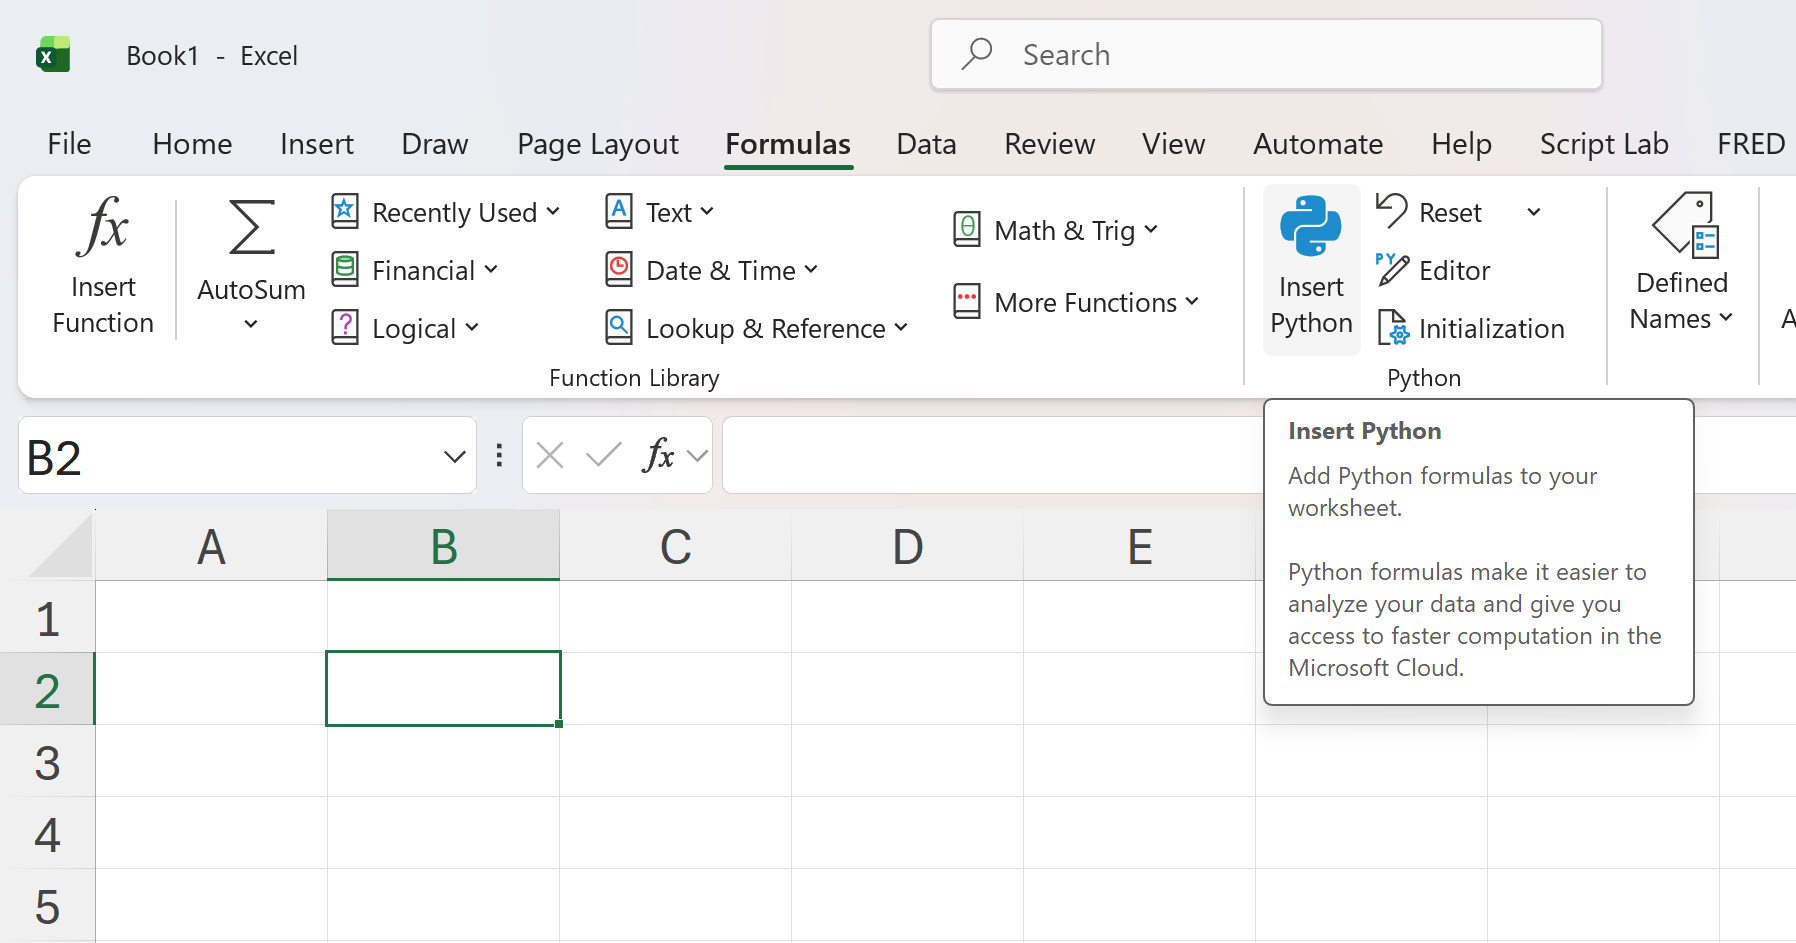Click the AutoSum sigma icon

pyautogui.click(x=252, y=227)
